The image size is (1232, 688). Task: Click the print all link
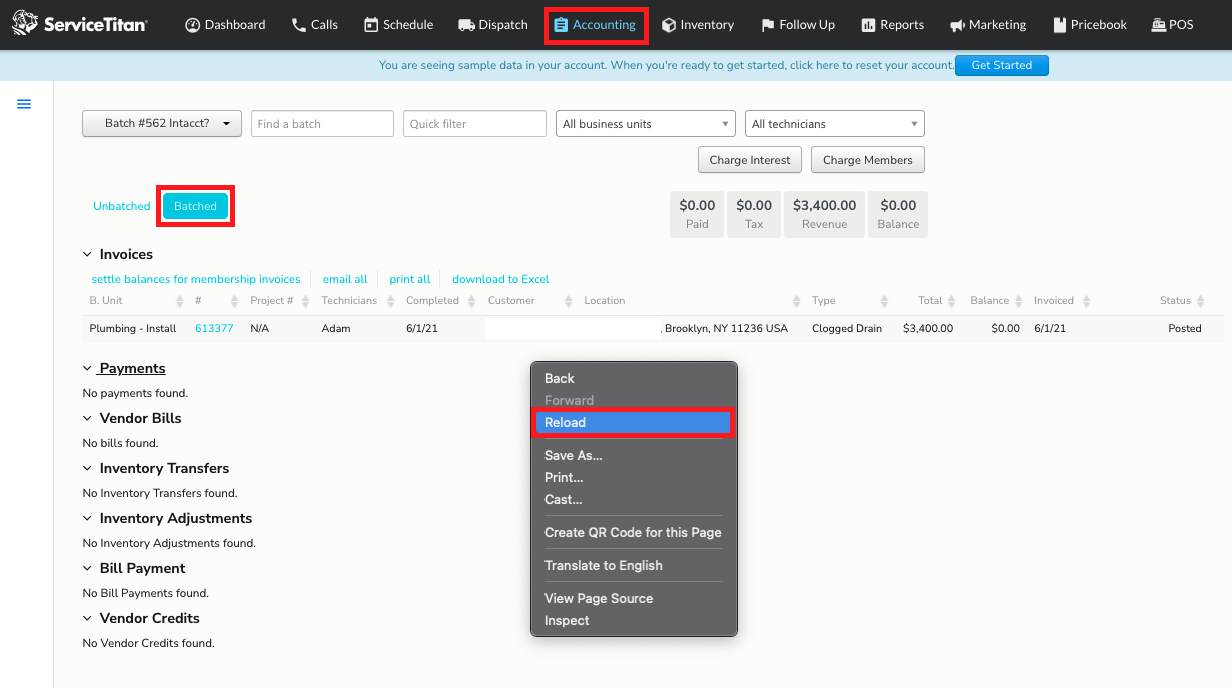coord(410,279)
